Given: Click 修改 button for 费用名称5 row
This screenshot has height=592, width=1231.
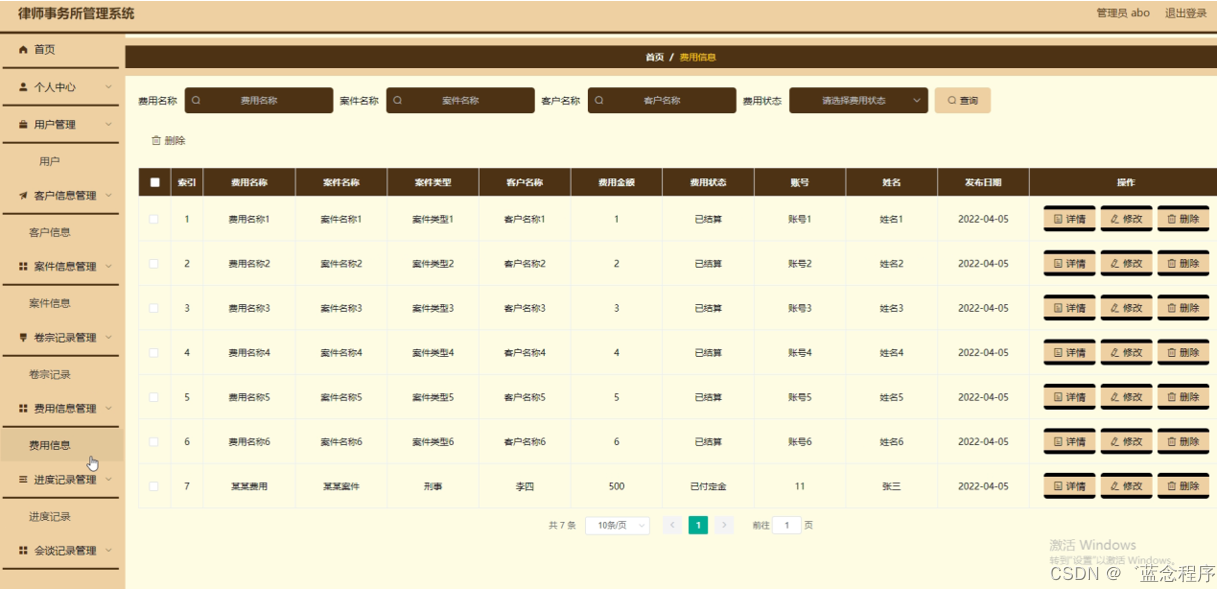Looking at the screenshot, I should [1126, 397].
